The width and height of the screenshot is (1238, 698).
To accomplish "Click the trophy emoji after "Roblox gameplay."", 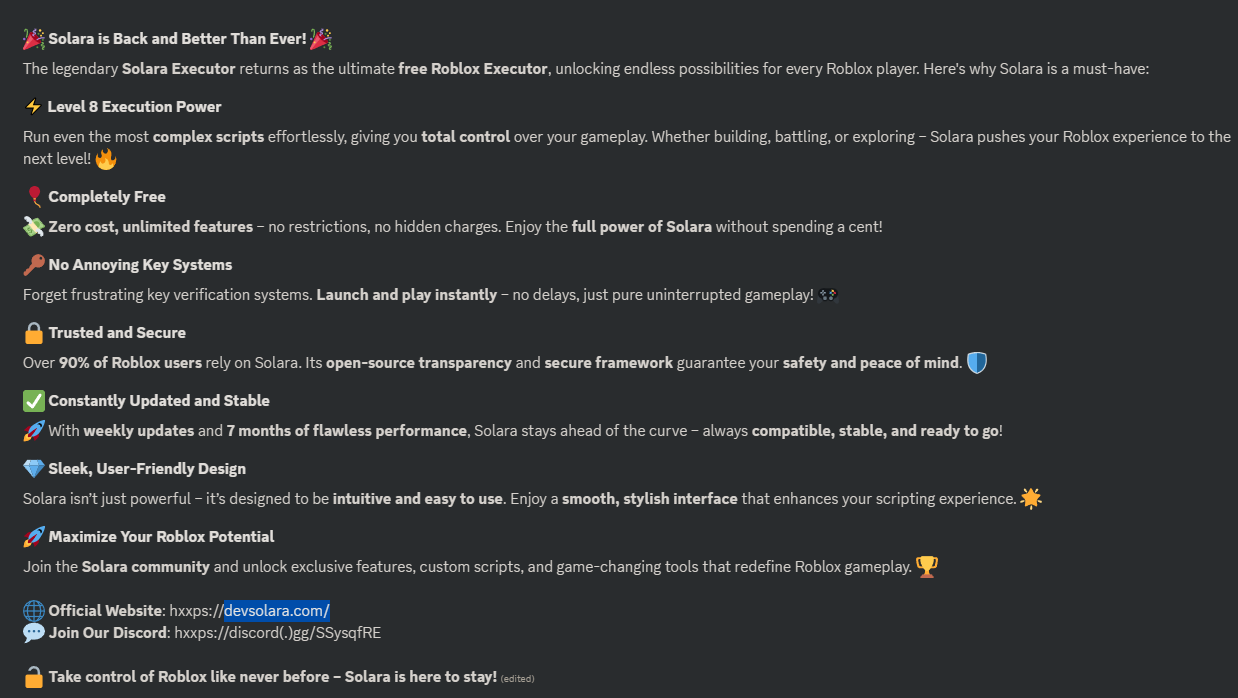I will pos(927,567).
